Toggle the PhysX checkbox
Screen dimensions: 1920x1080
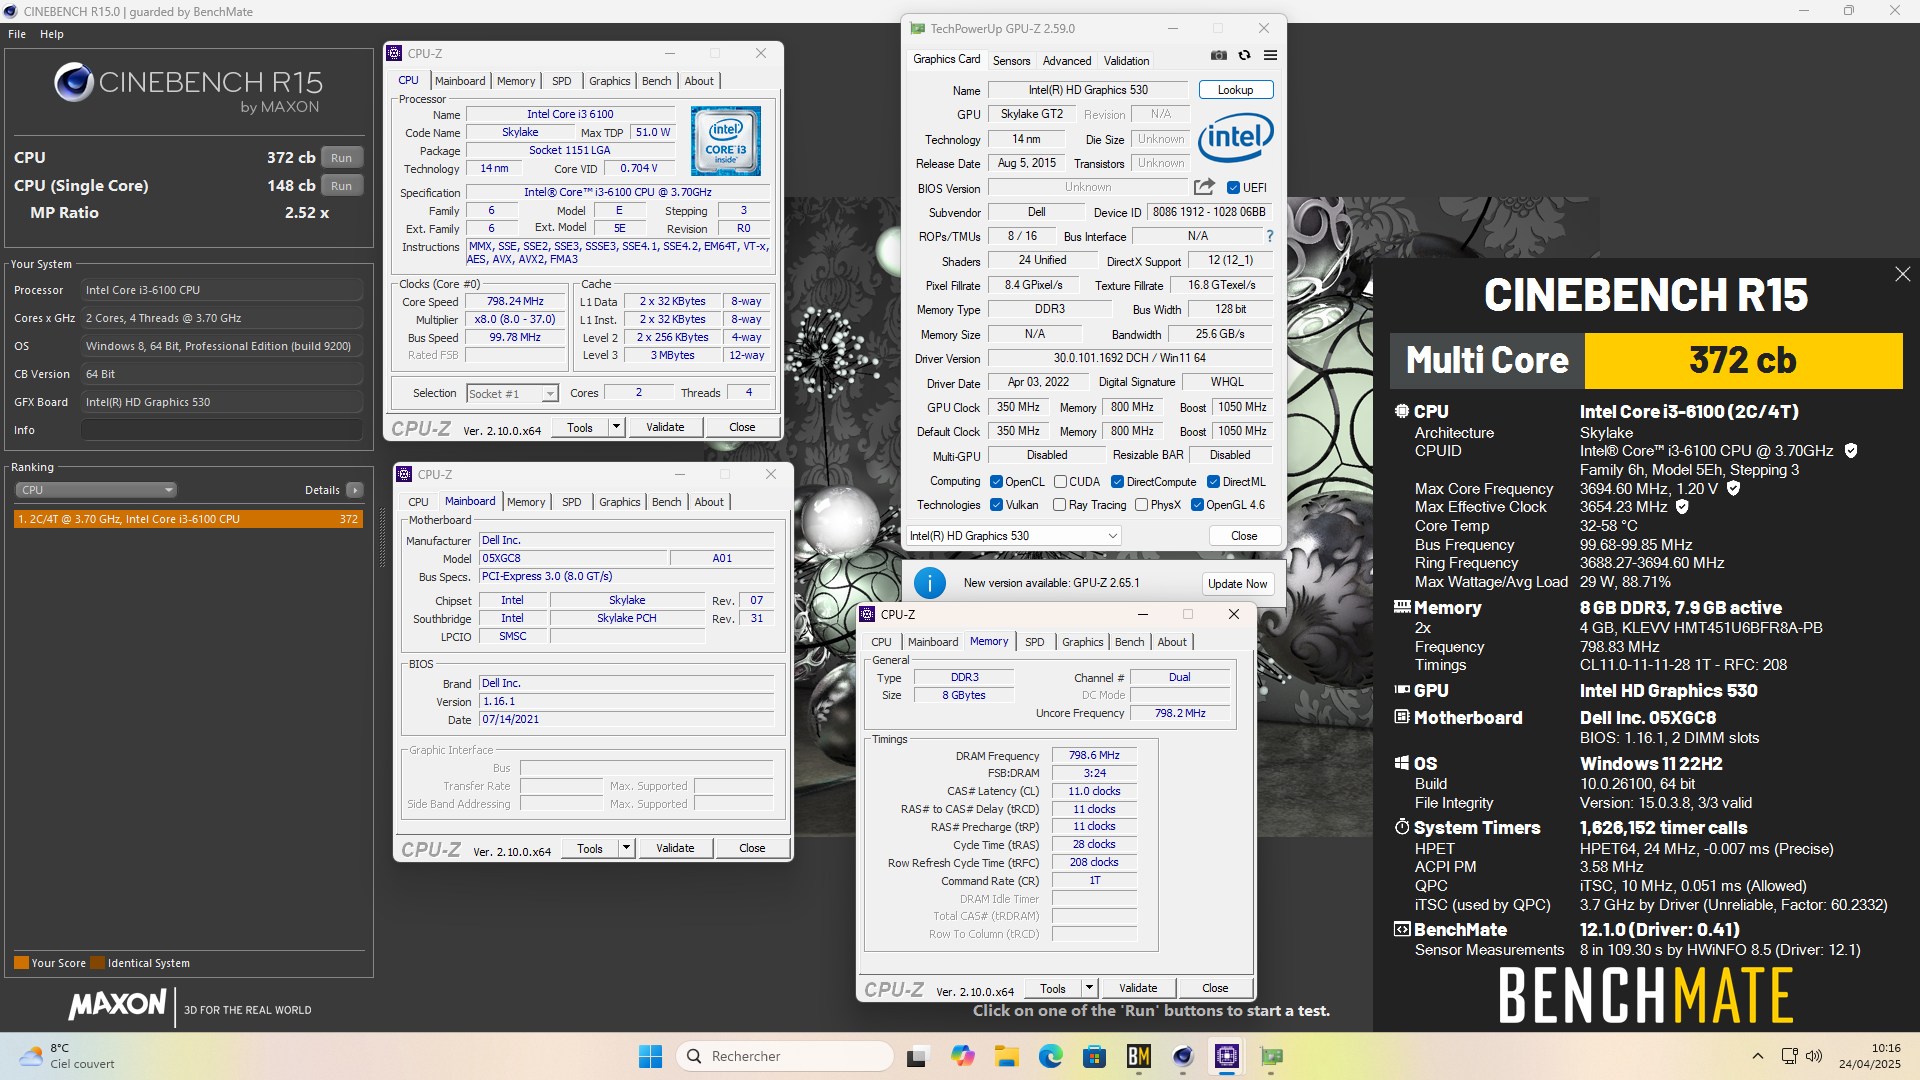coord(1141,505)
